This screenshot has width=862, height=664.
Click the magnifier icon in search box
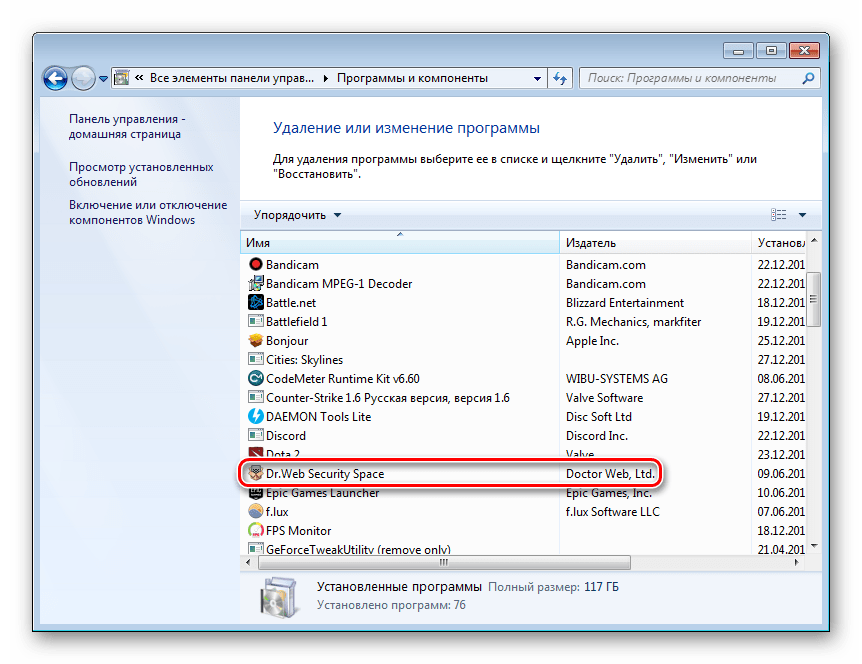point(808,79)
